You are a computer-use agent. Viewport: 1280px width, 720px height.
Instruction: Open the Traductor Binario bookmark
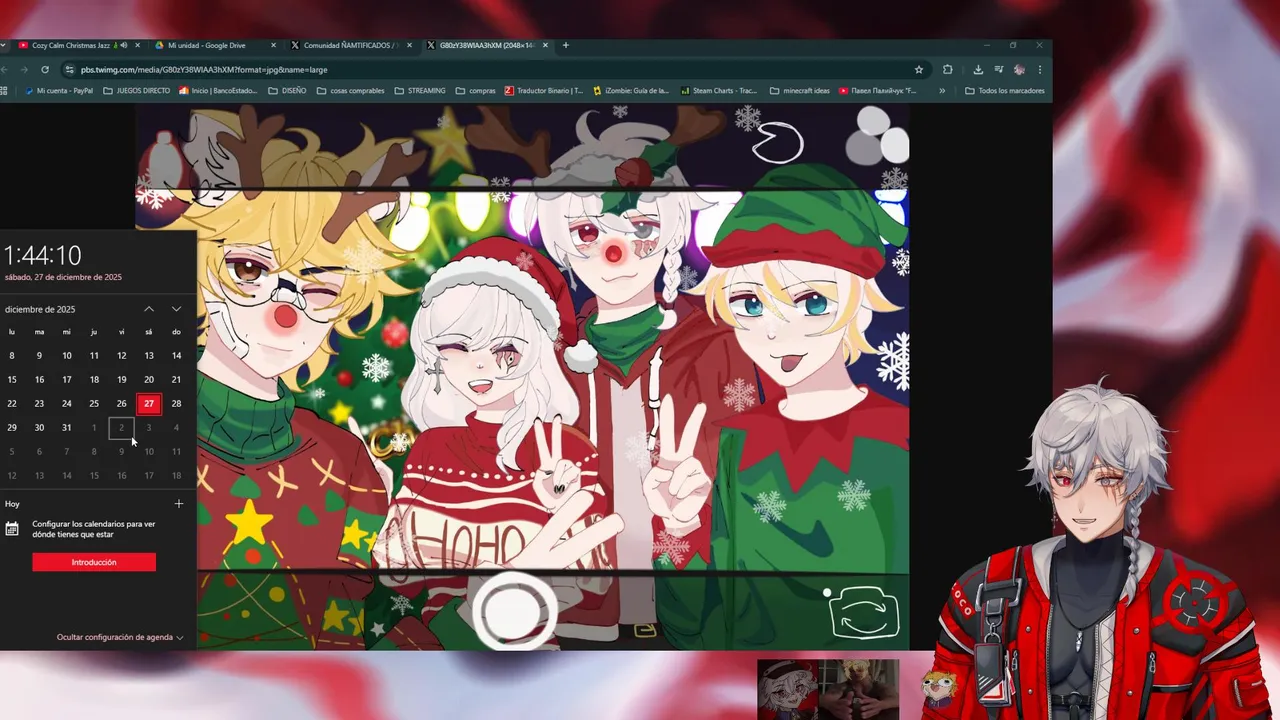pyautogui.click(x=543, y=91)
